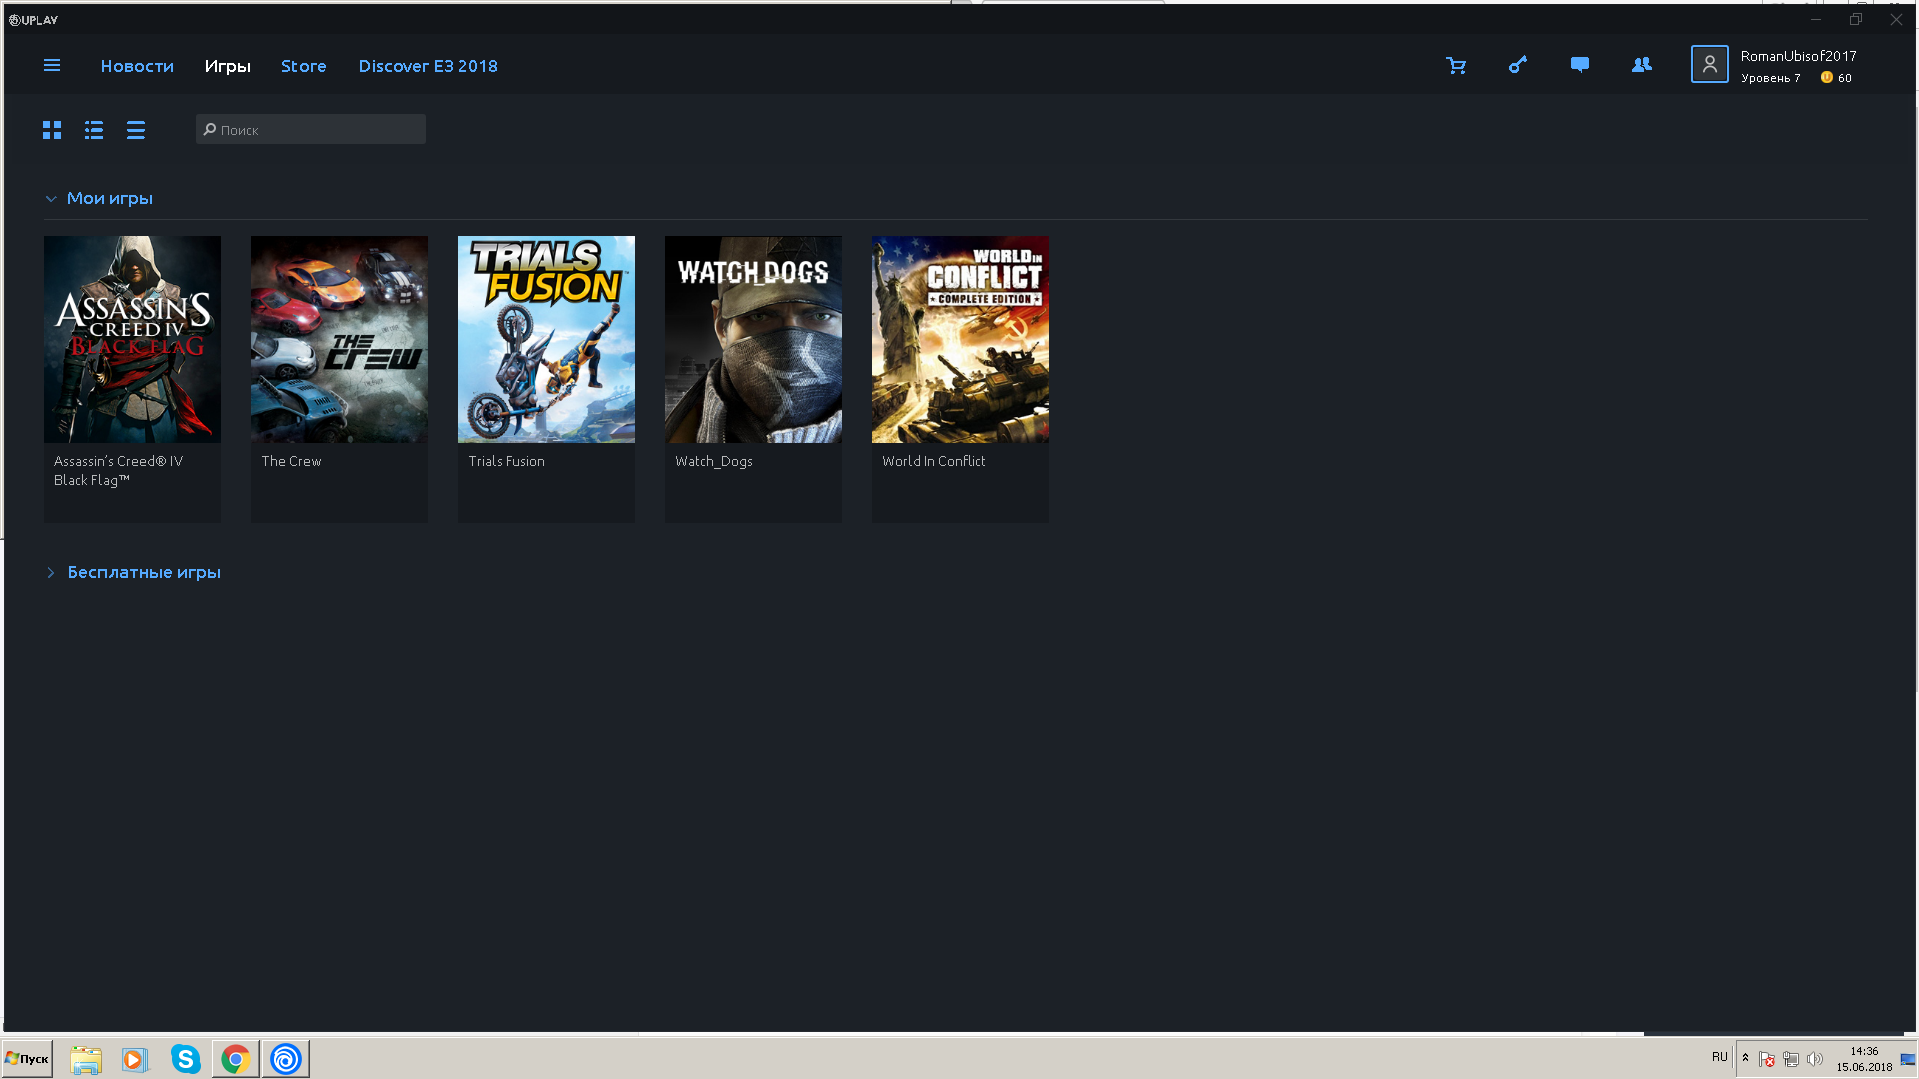Click the action center flag icon
The height and width of the screenshot is (1079, 1919).
[x=1767, y=1059]
